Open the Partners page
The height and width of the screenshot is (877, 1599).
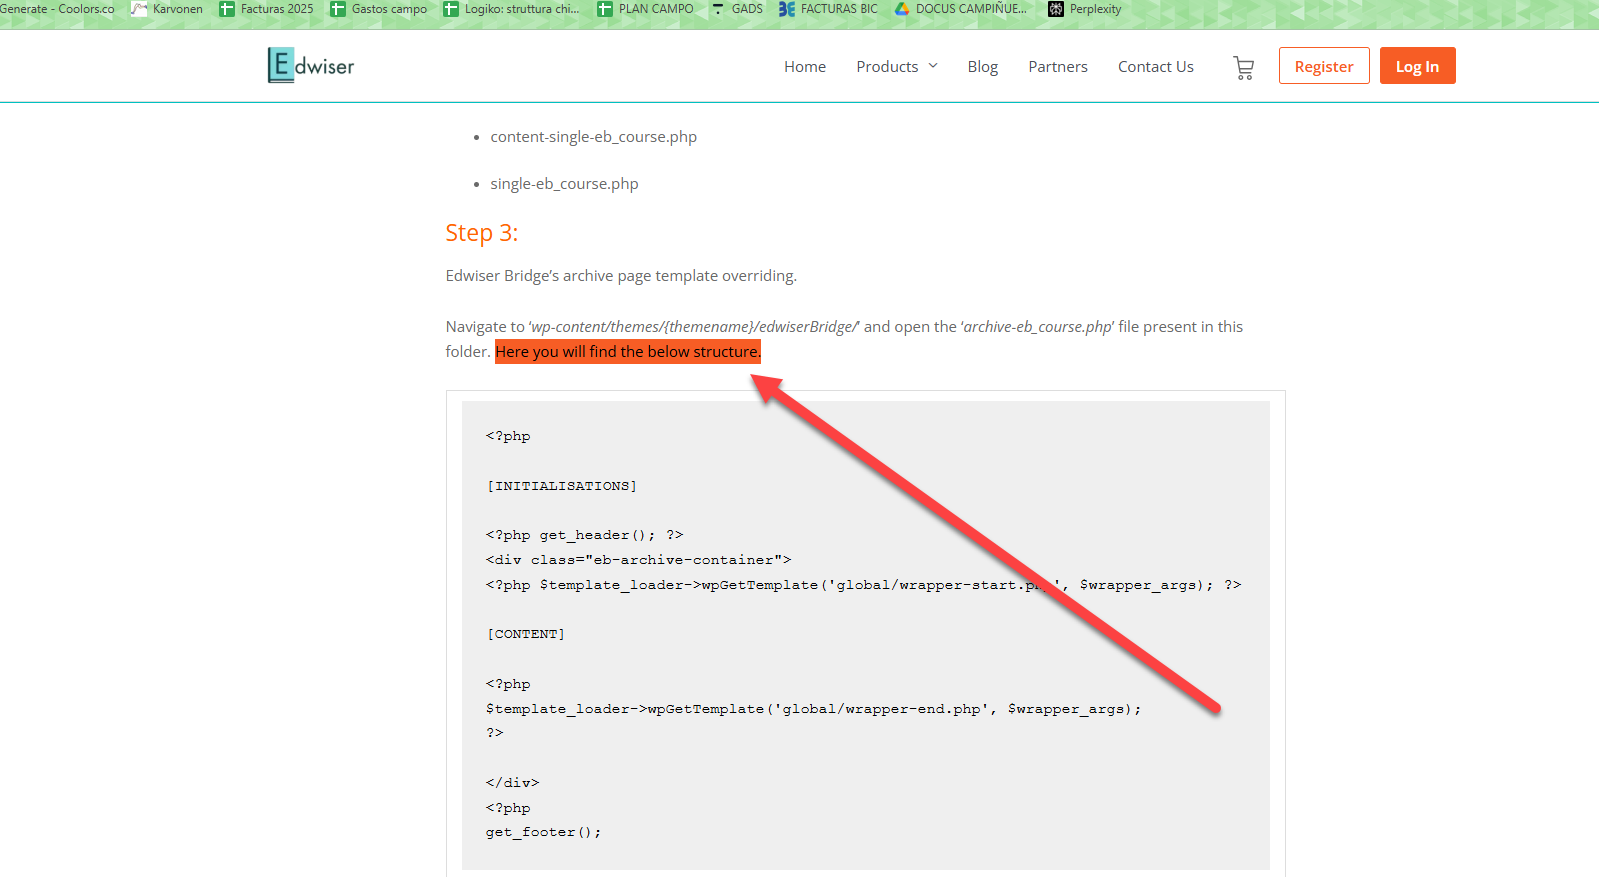pos(1058,67)
